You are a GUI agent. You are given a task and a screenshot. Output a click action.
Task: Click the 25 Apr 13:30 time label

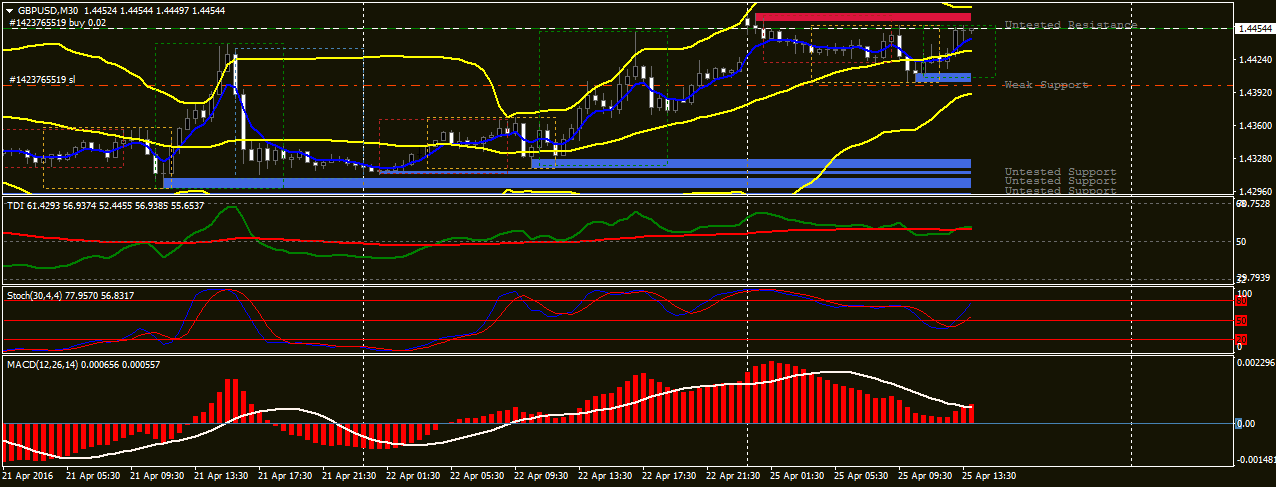tap(994, 477)
